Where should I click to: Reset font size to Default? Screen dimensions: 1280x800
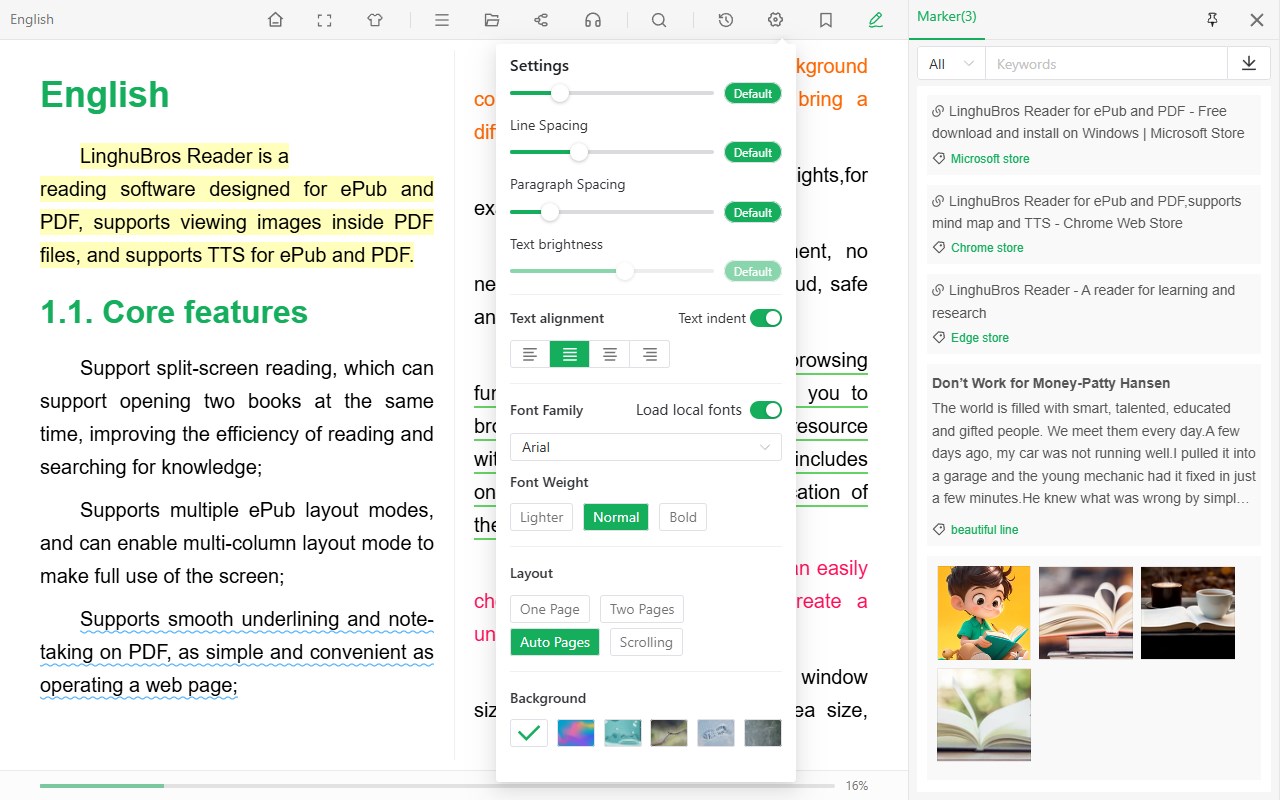[x=753, y=93]
